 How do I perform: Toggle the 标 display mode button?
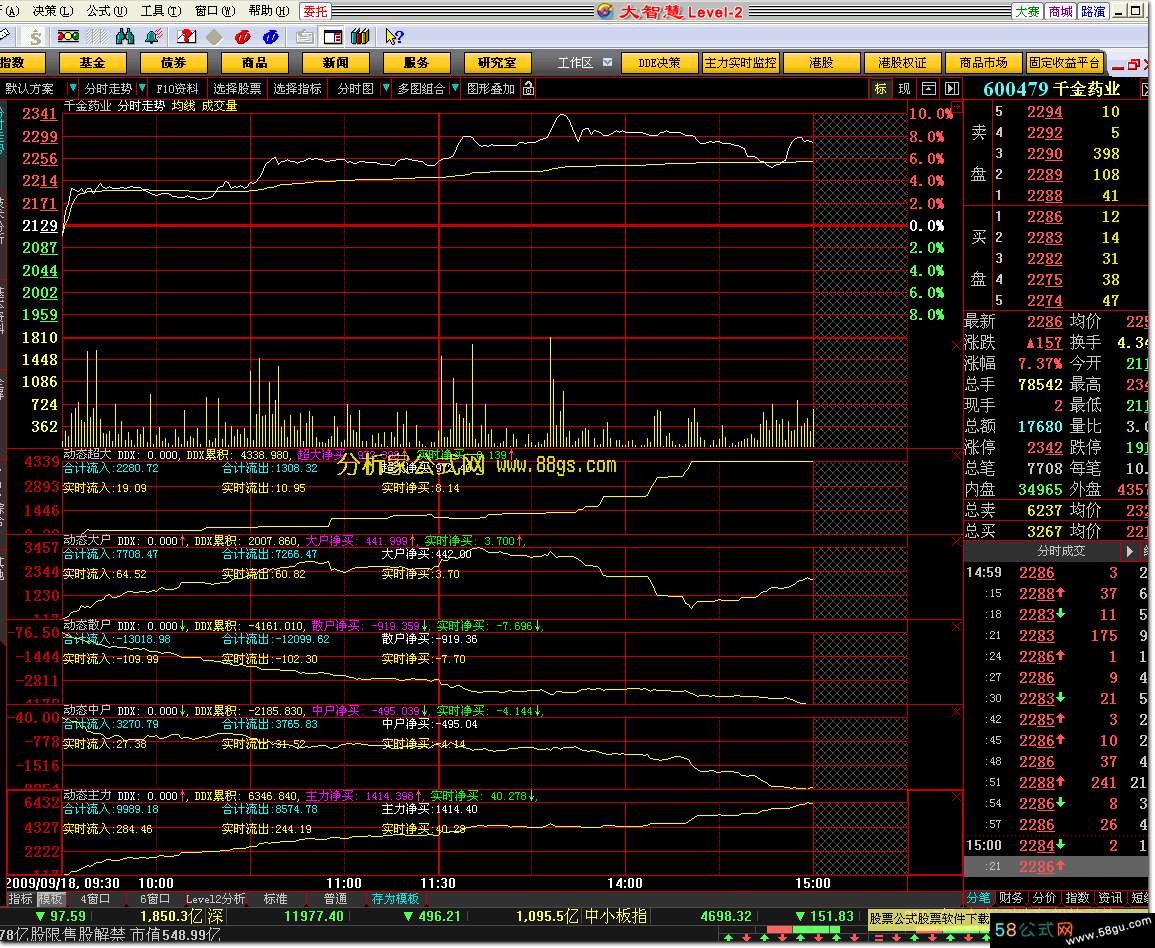click(880, 88)
